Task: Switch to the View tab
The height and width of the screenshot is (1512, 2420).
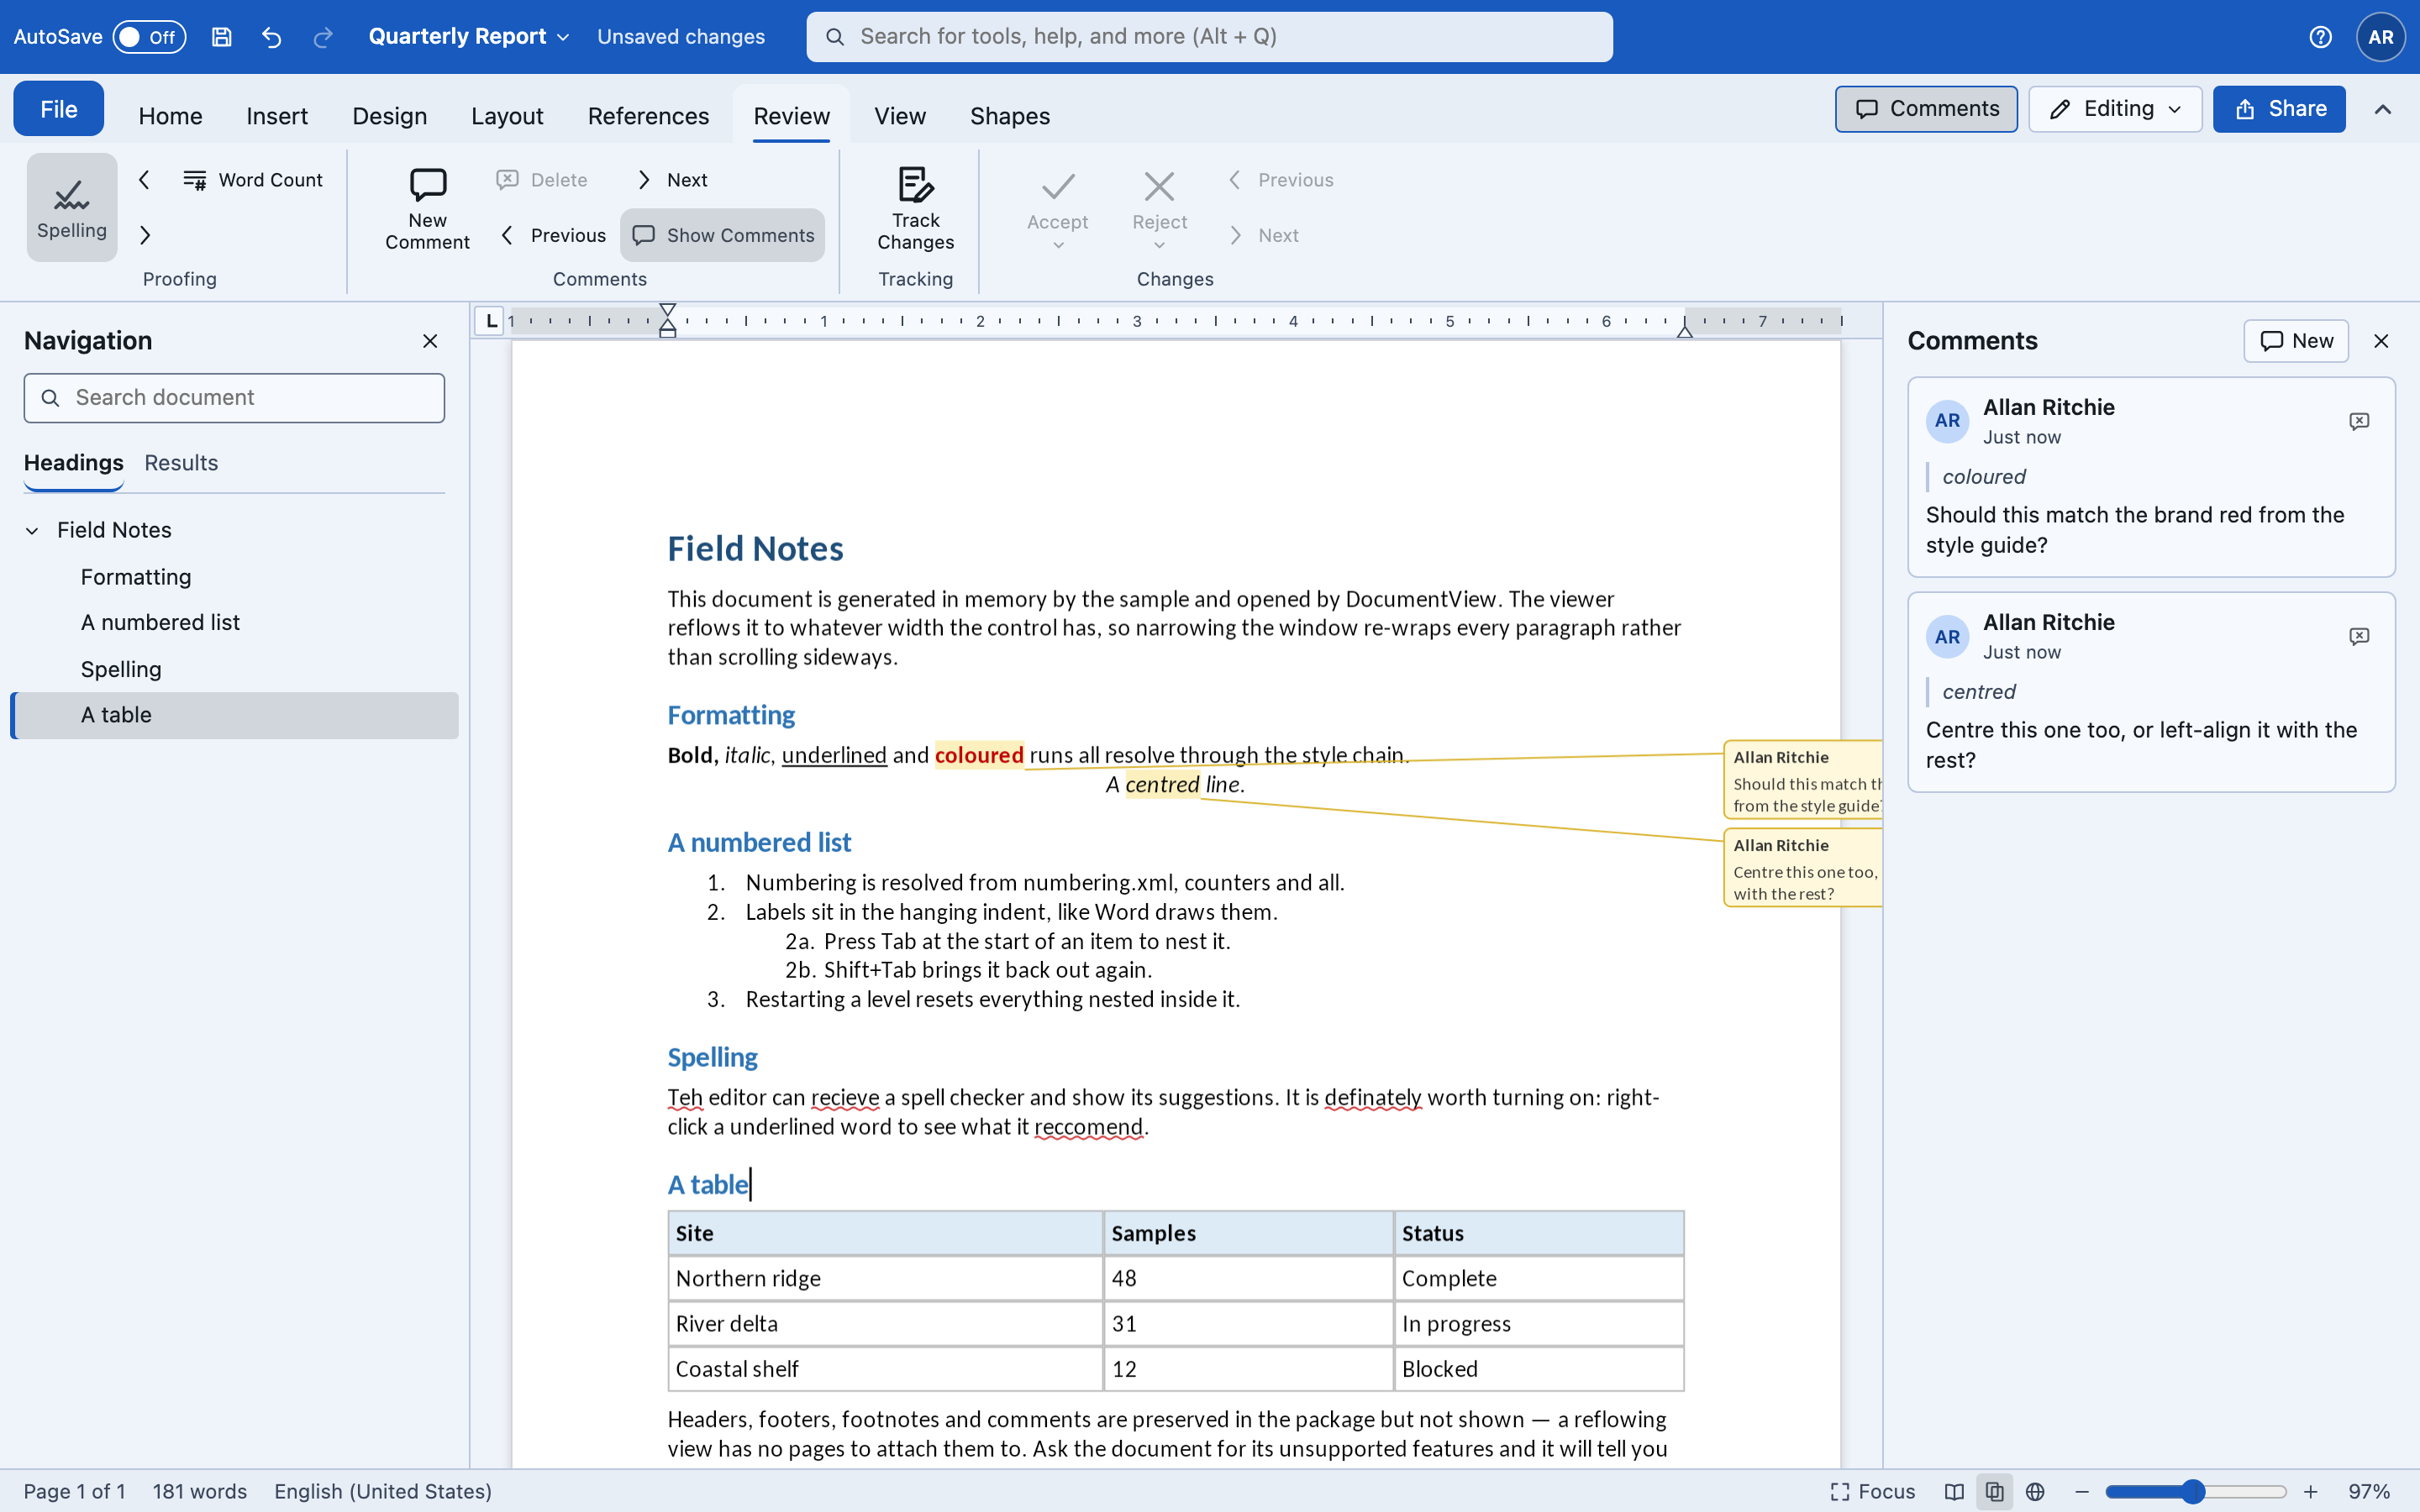Action: click(x=900, y=116)
